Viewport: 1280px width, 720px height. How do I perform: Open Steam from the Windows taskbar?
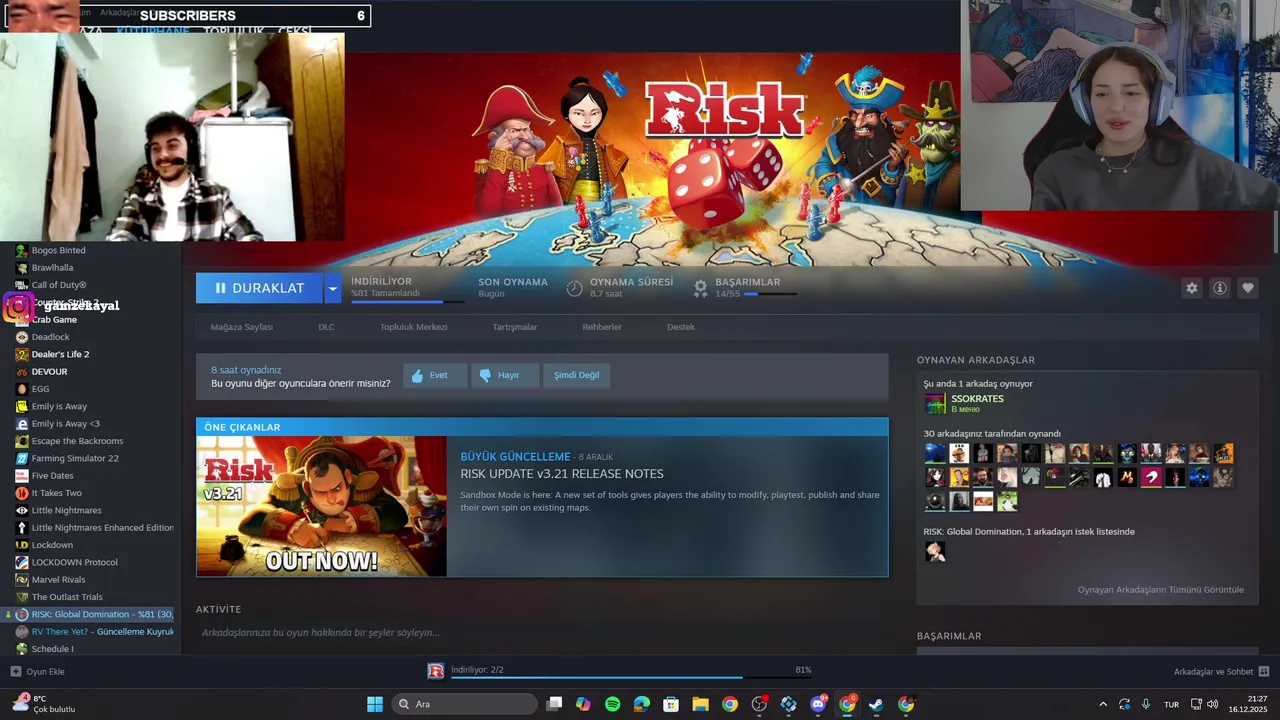(876, 704)
